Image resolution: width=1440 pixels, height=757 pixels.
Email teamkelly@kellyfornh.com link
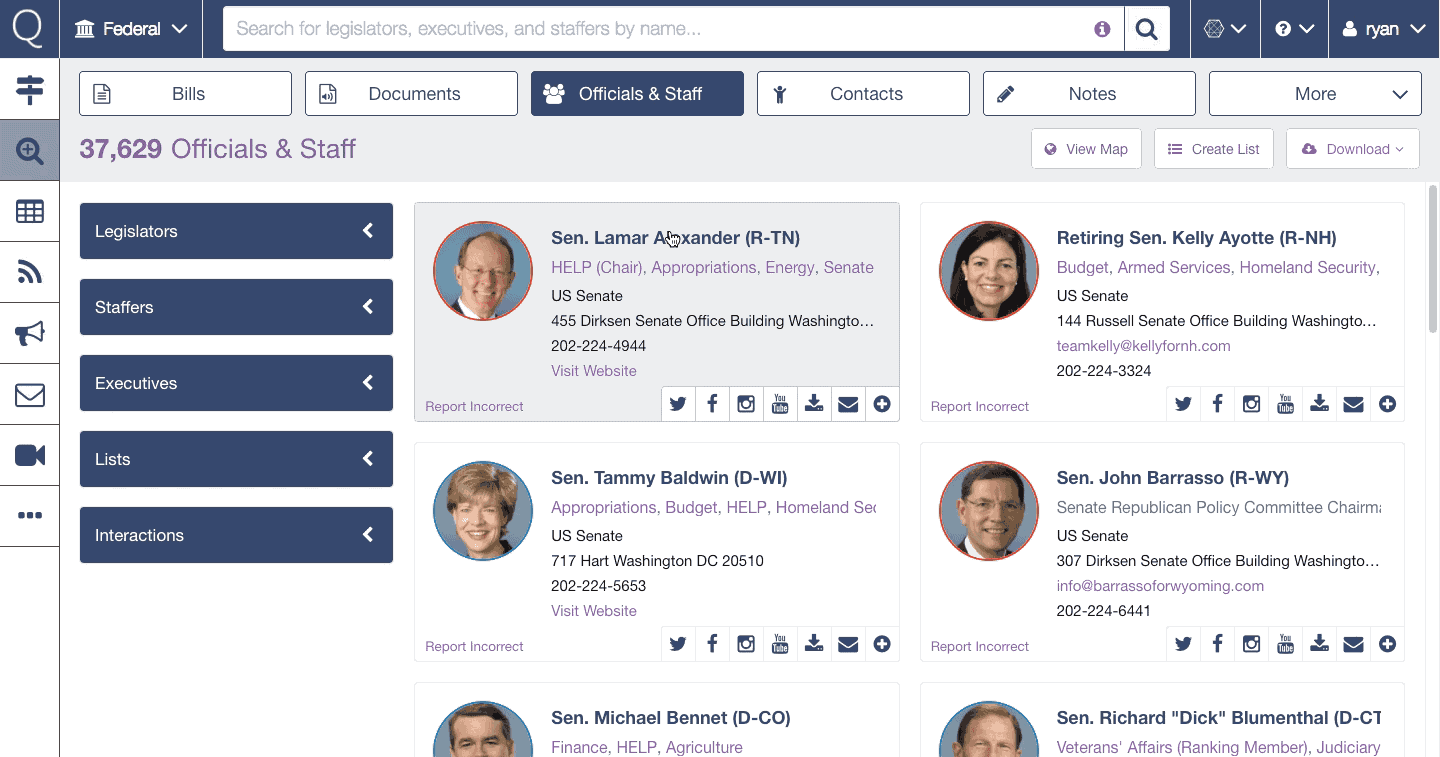1143,346
